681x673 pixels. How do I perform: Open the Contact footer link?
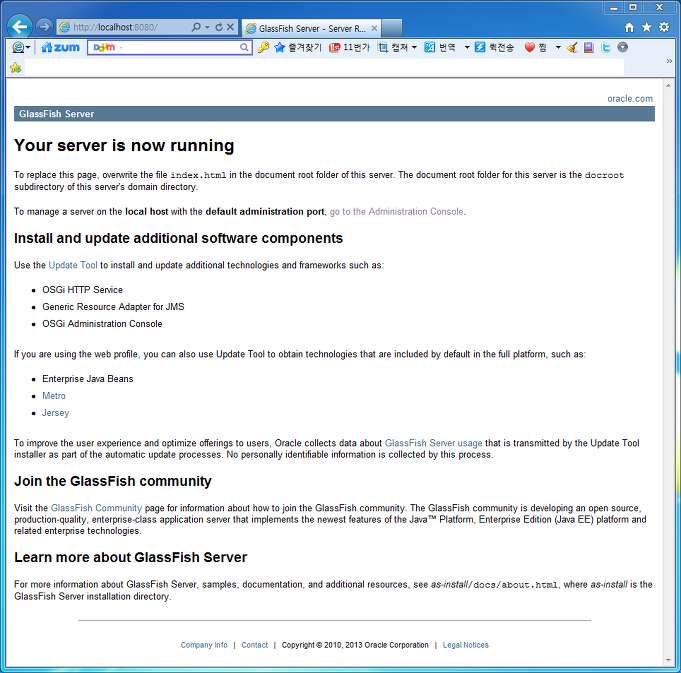pos(255,645)
